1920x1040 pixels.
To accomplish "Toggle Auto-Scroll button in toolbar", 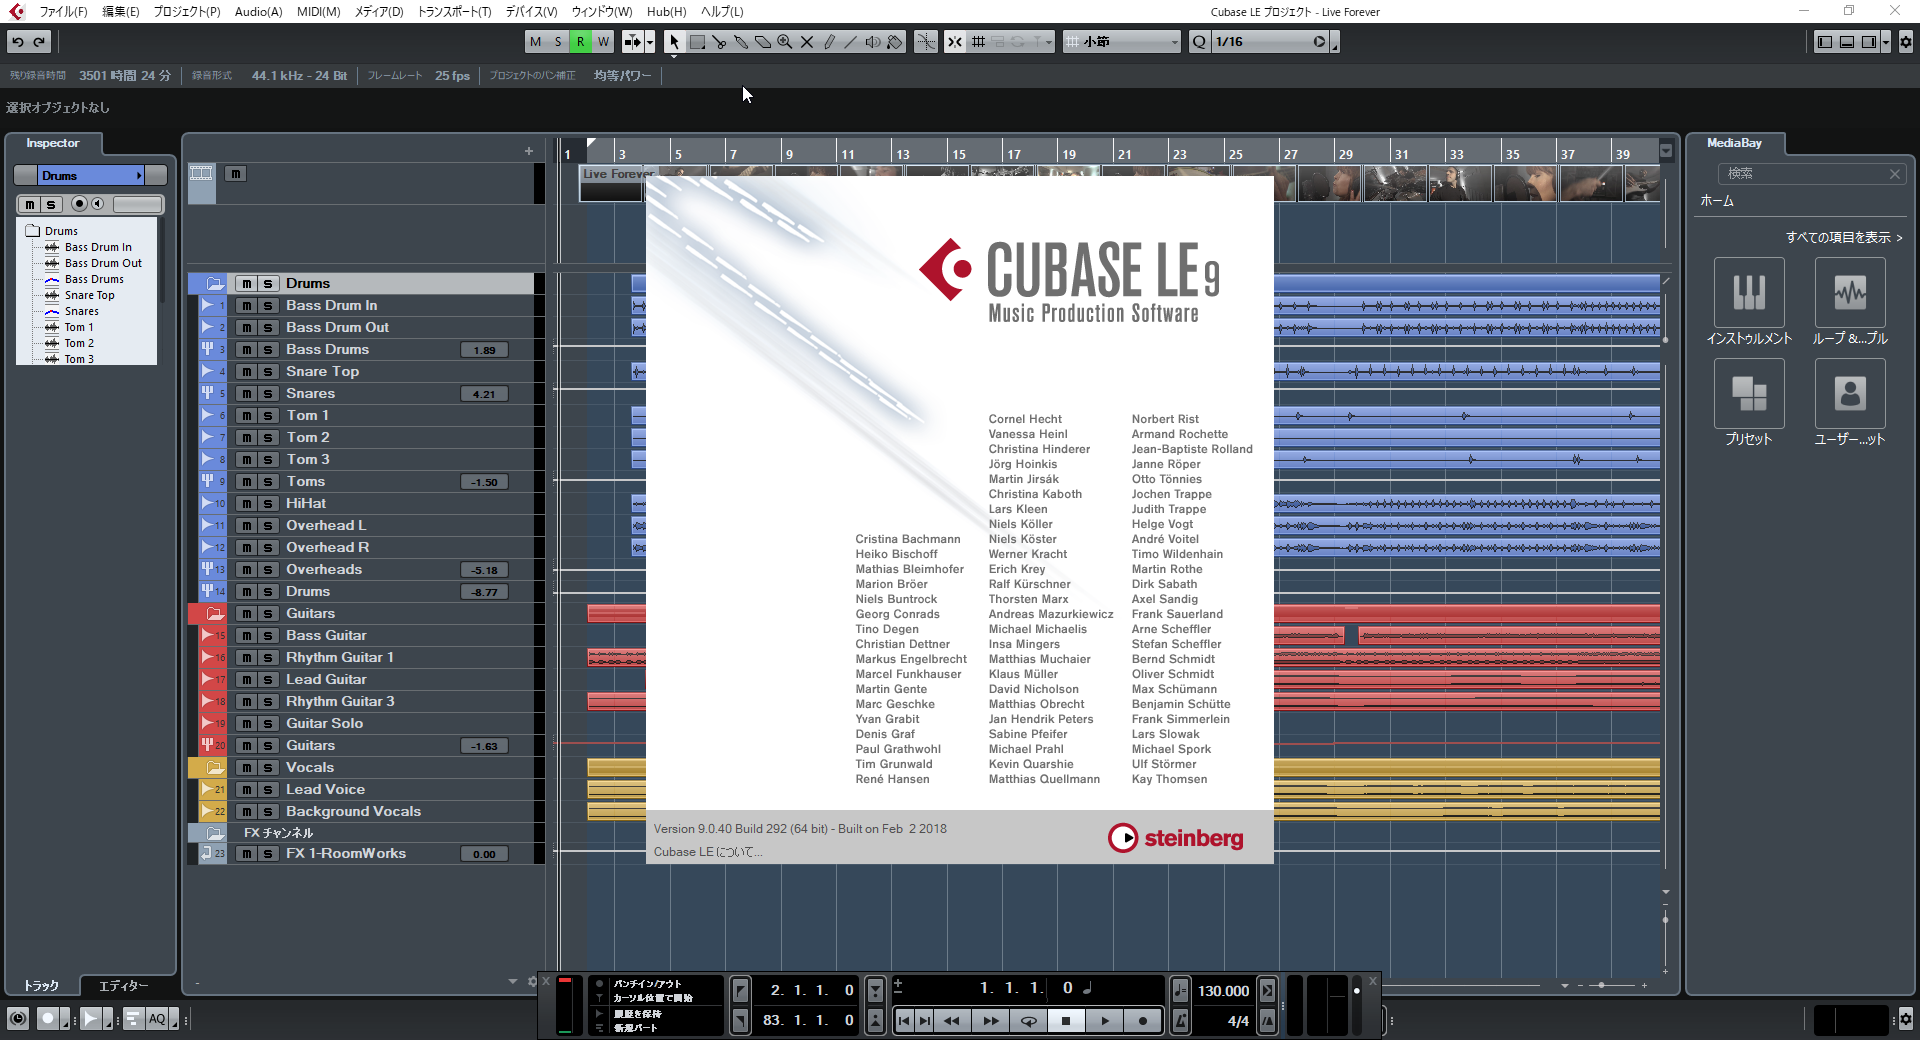I will pos(632,42).
